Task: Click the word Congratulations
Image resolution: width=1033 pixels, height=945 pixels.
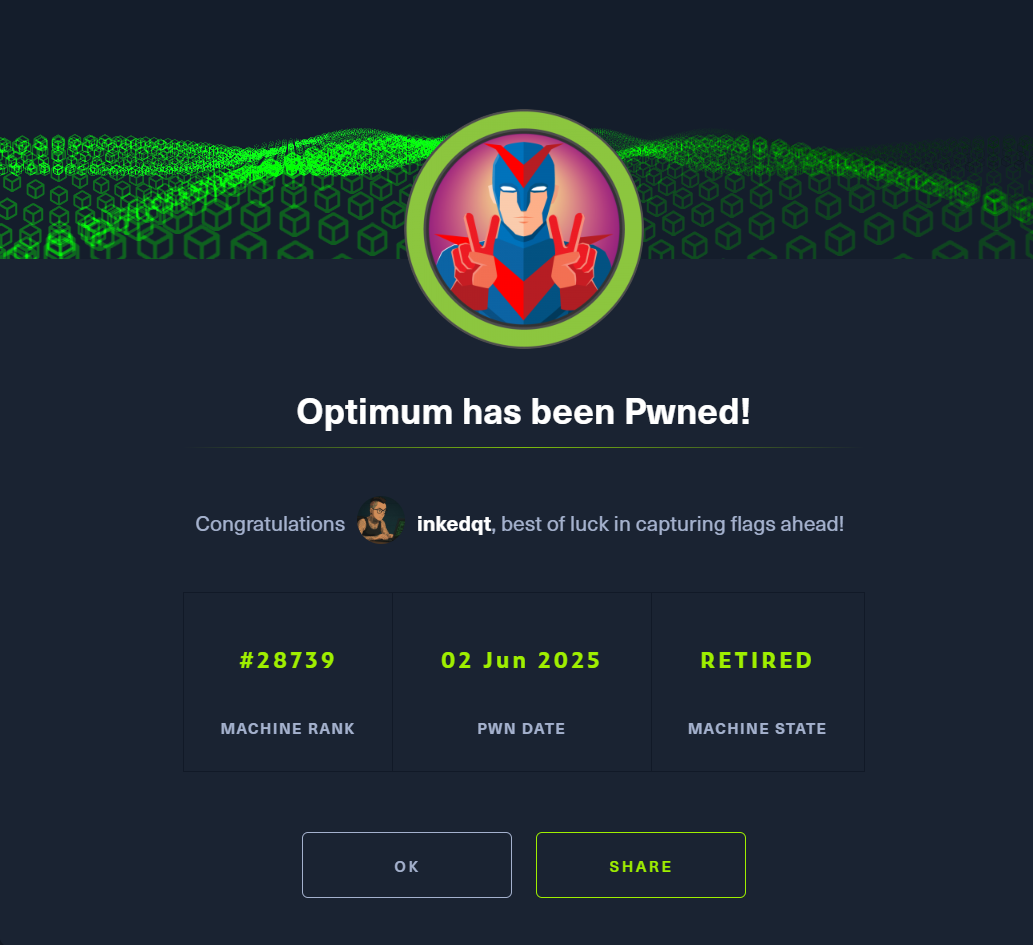Action: 270,524
